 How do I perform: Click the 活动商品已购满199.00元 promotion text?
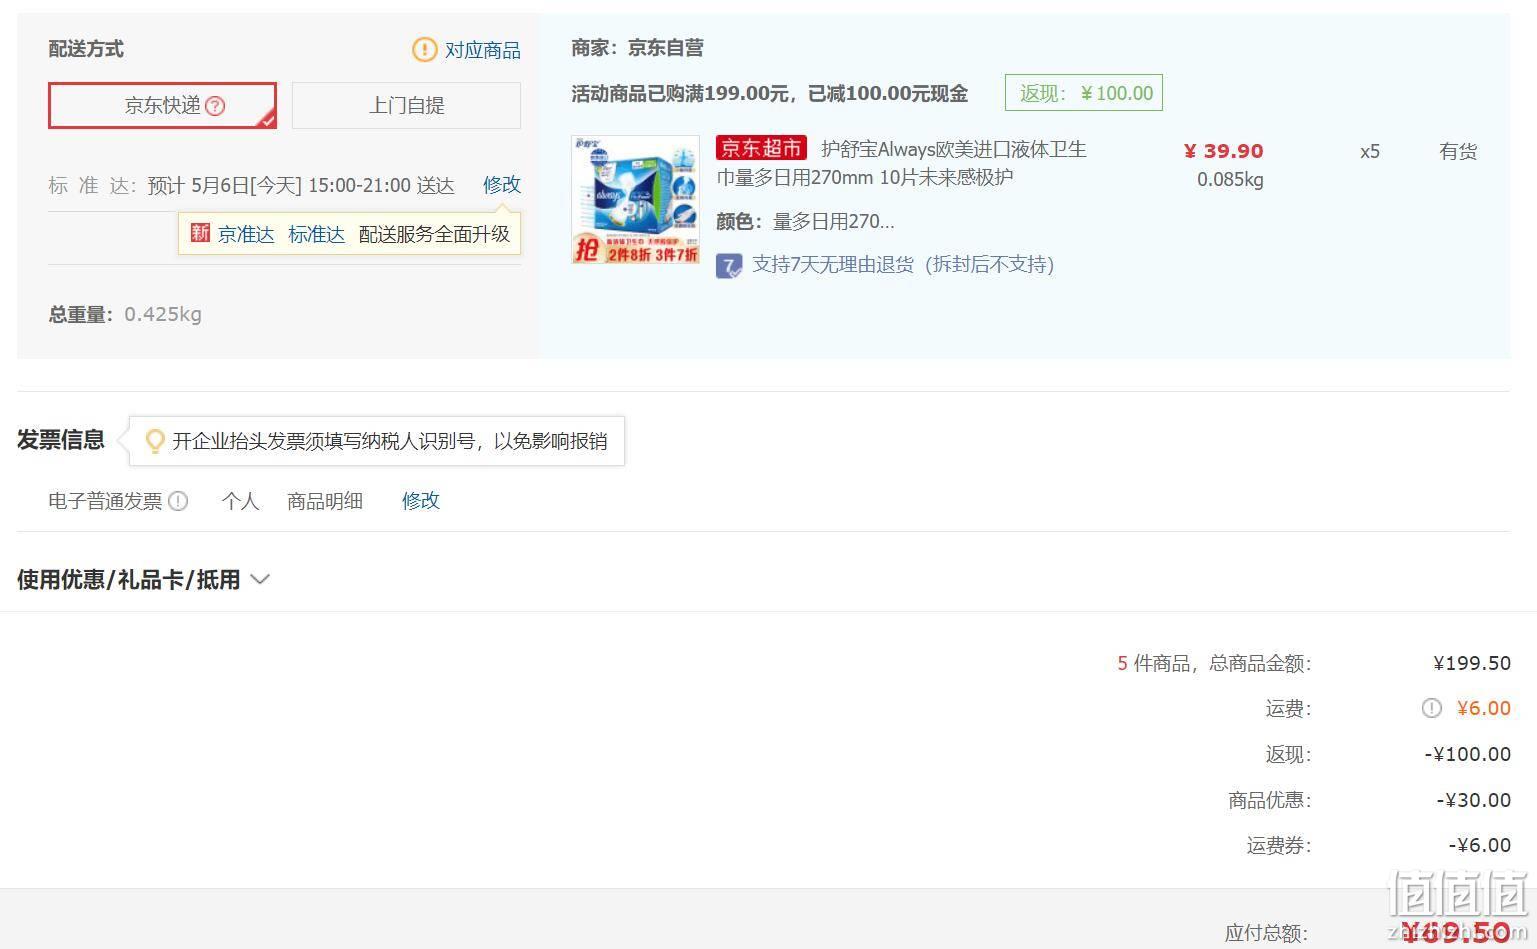click(769, 94)
